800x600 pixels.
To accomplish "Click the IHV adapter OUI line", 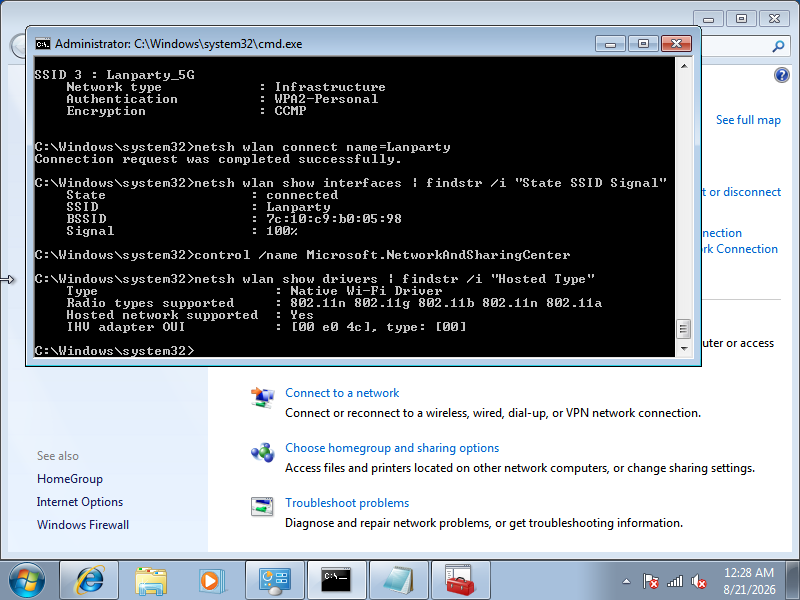I will (x=266, y=327).
